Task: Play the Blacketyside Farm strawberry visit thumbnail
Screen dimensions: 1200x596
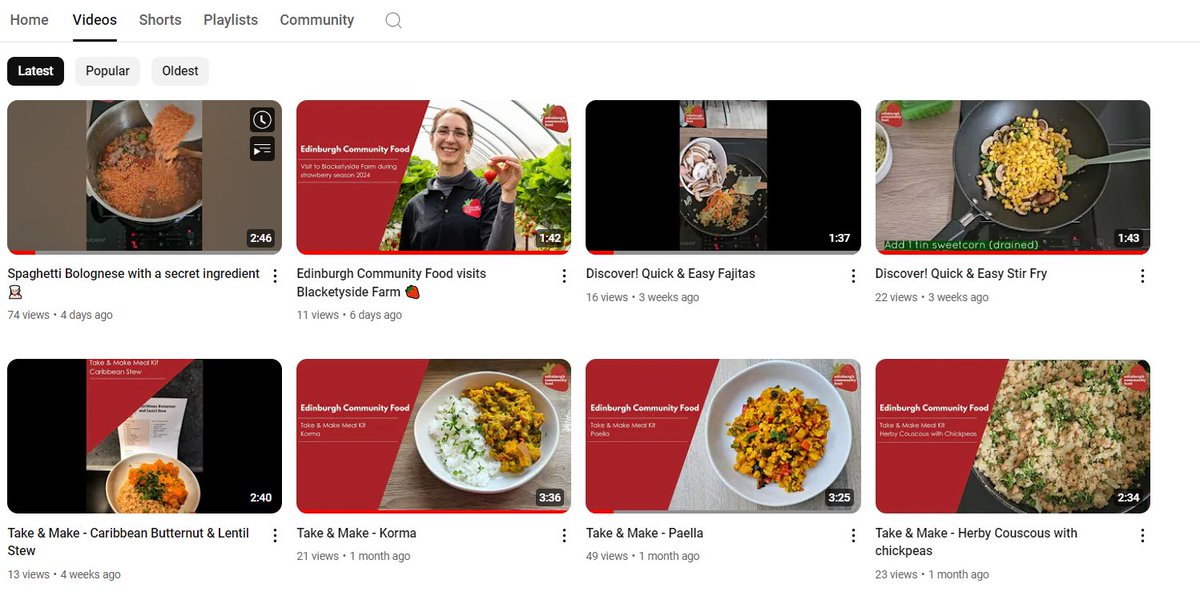Action: coord(433,177)
